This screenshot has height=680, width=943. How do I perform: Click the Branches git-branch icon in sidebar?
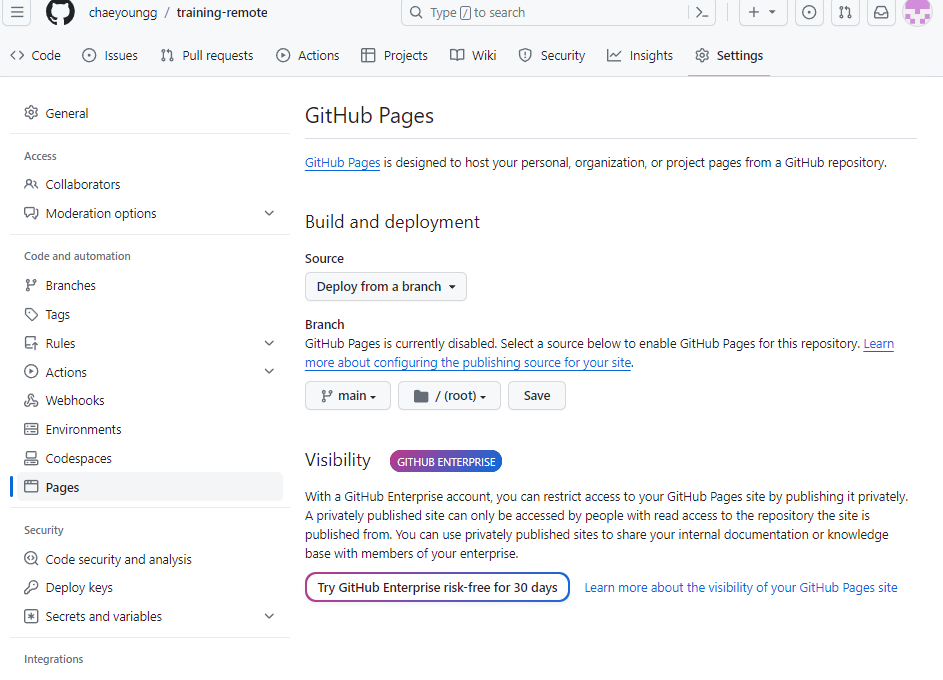coord(31,285)
